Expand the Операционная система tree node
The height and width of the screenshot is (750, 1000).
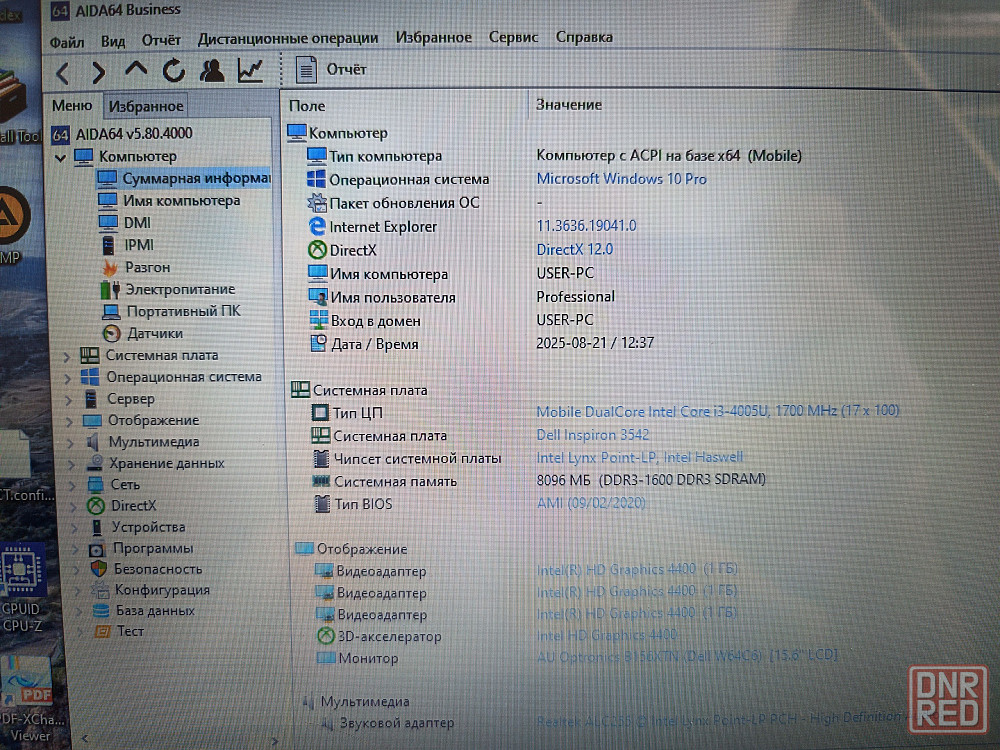coord(68,378)
